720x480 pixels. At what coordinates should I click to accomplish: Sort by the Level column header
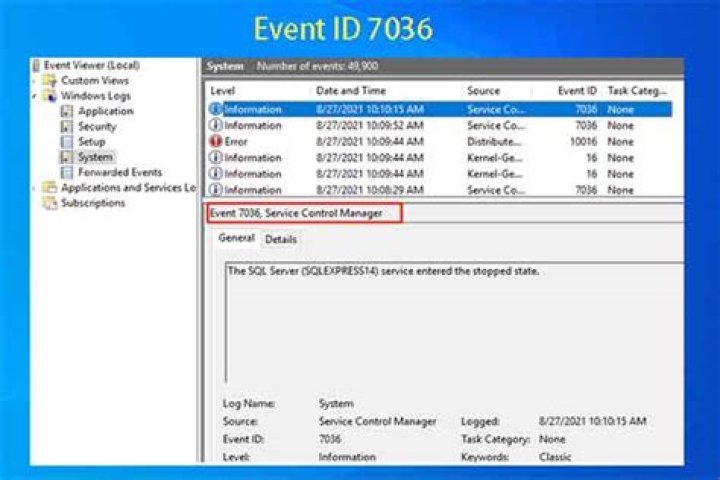(223, 91)
